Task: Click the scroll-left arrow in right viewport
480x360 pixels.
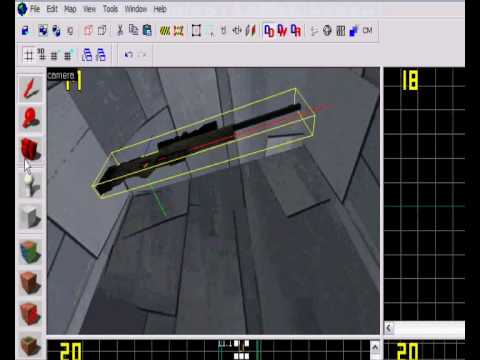Action: 389,328
